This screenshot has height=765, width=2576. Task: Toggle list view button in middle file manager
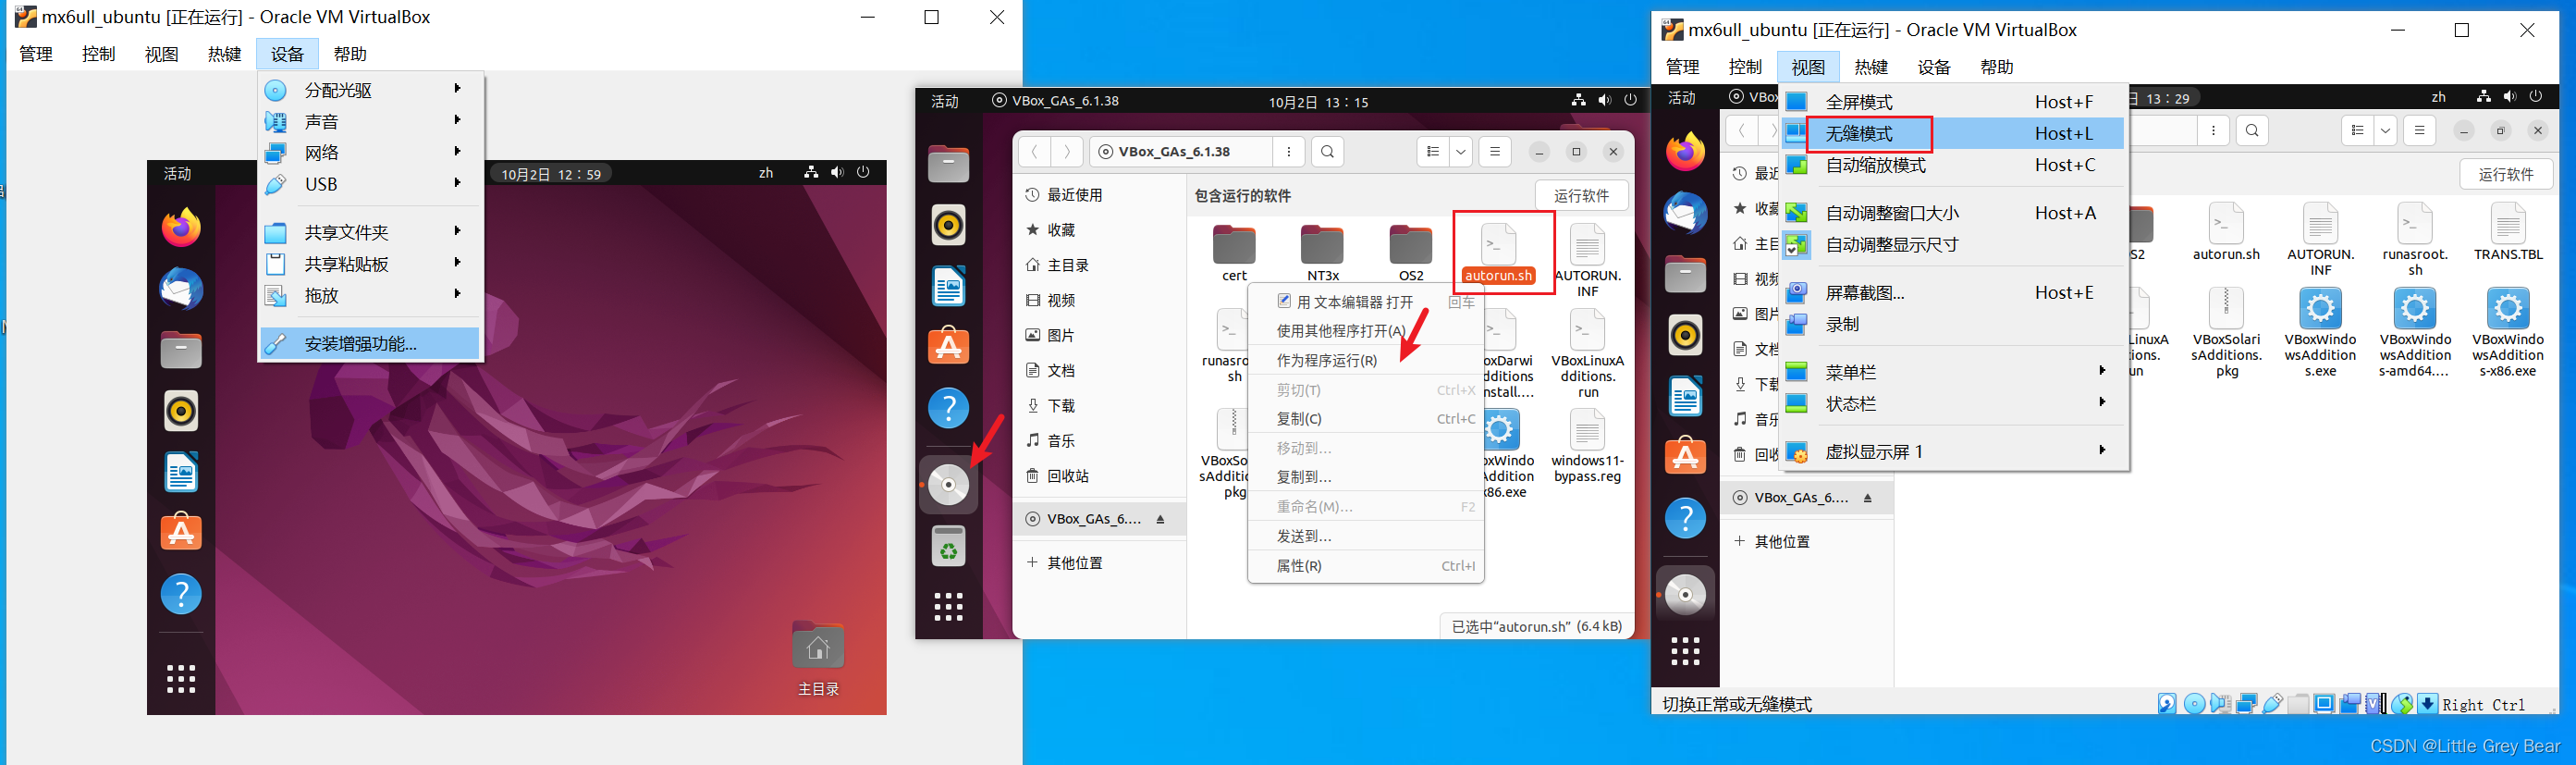[x=1433, y=152]
